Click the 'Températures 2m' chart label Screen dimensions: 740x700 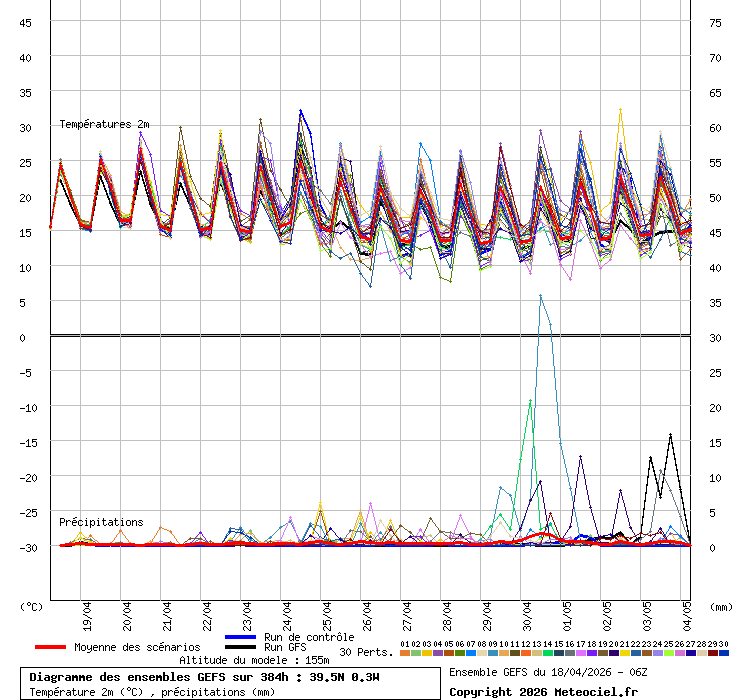coord(104,124)
